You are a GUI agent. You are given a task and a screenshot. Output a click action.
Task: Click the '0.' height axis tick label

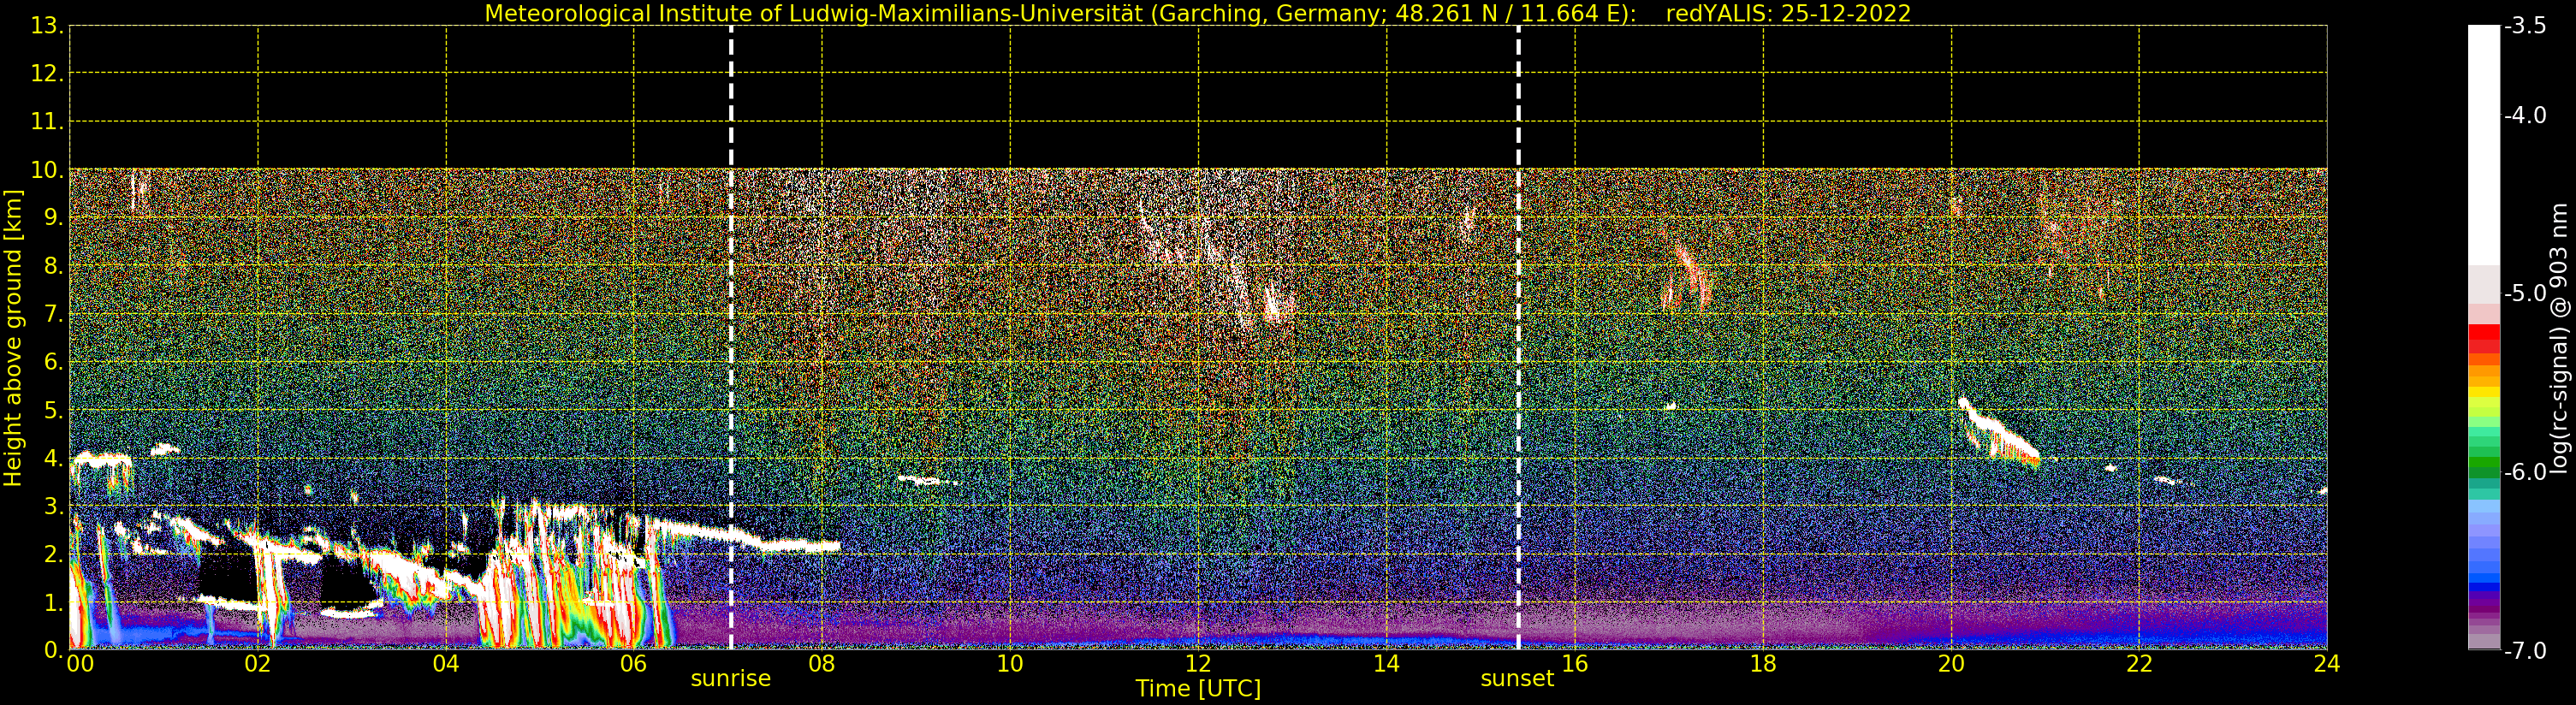(54, 650)
